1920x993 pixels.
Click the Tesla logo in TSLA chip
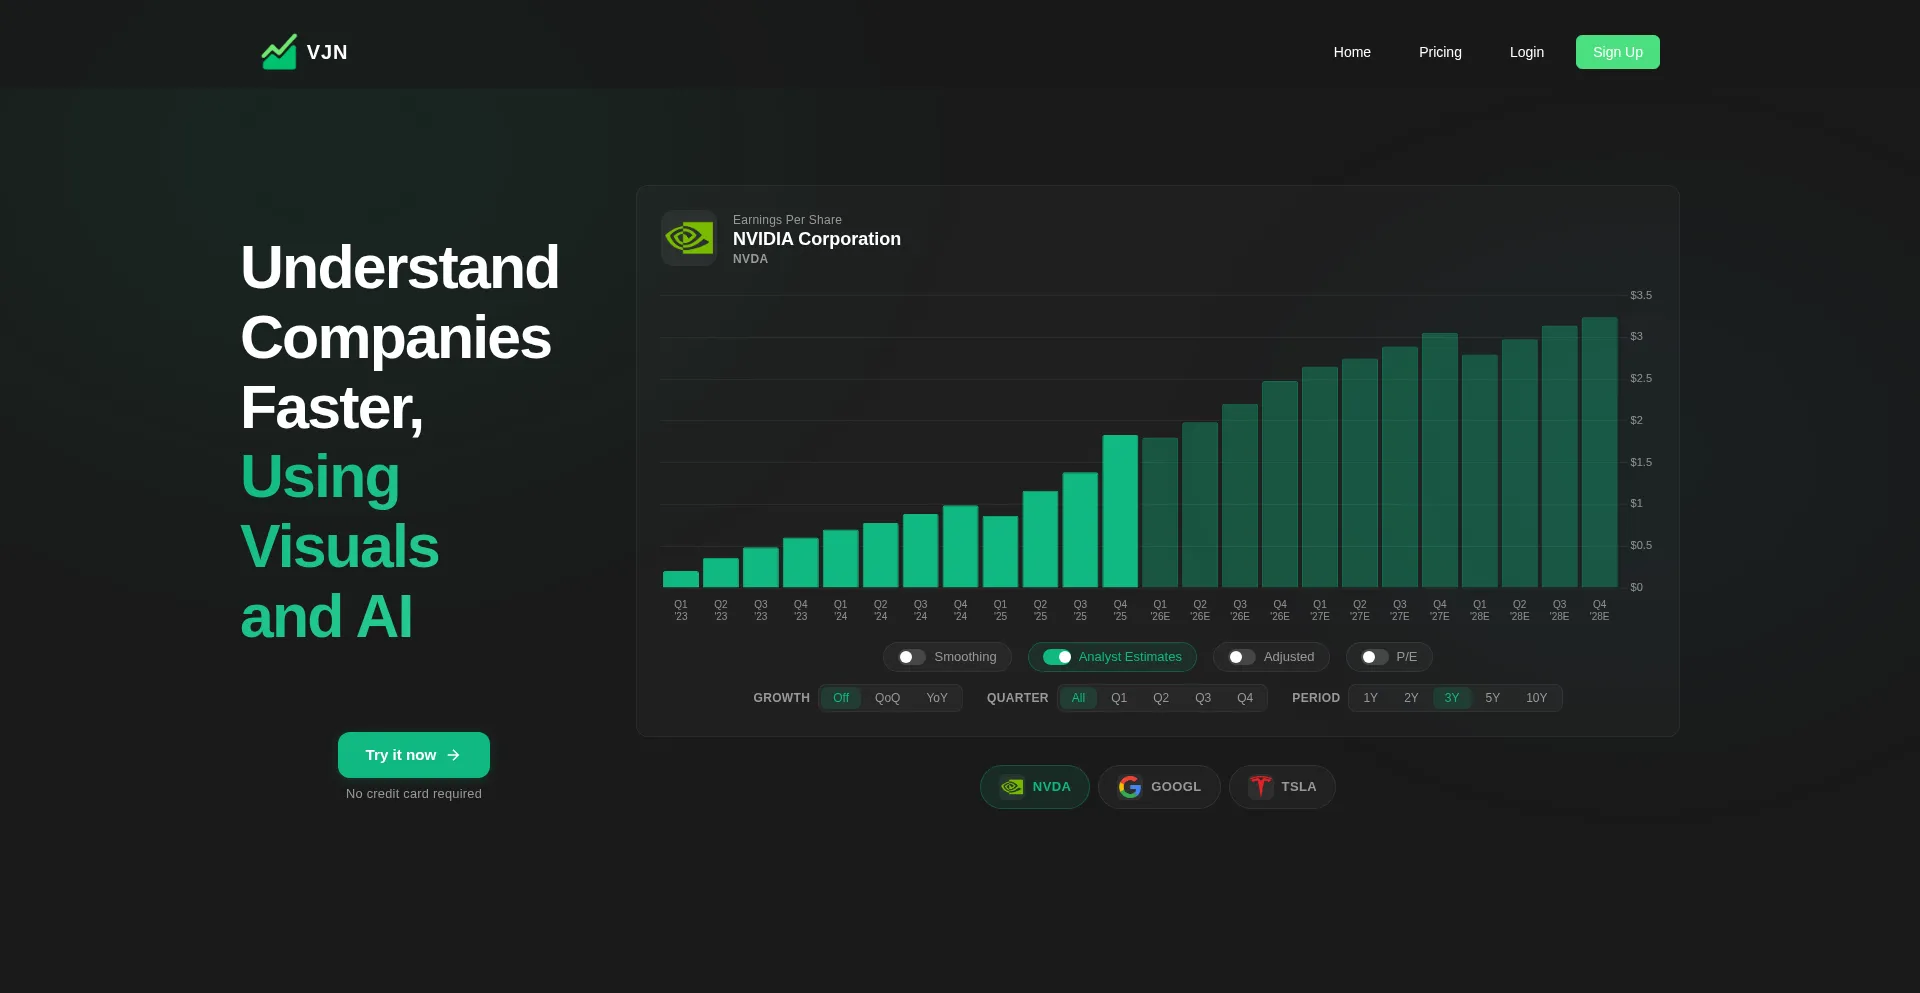pyautogui.click(x=1260, y=787)
